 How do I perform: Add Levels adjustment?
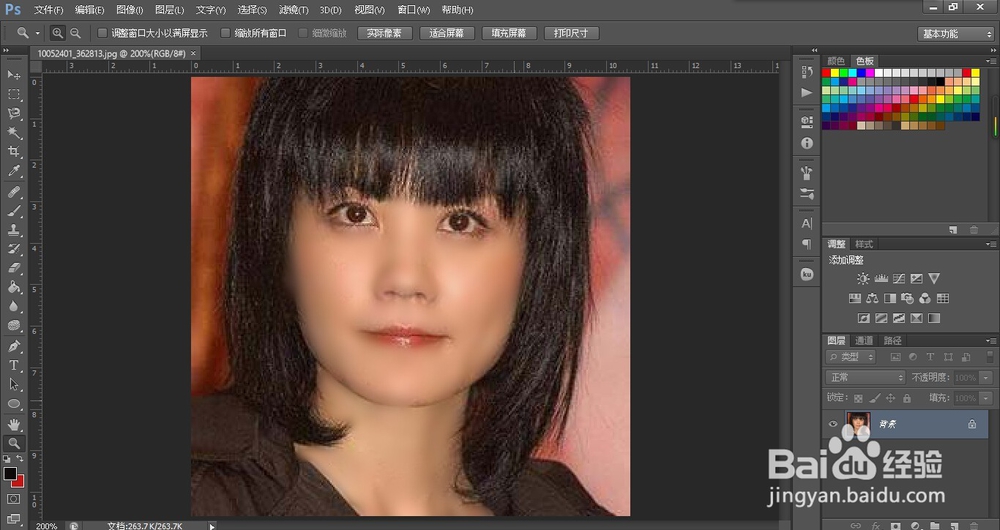click(x=881, y=279)
